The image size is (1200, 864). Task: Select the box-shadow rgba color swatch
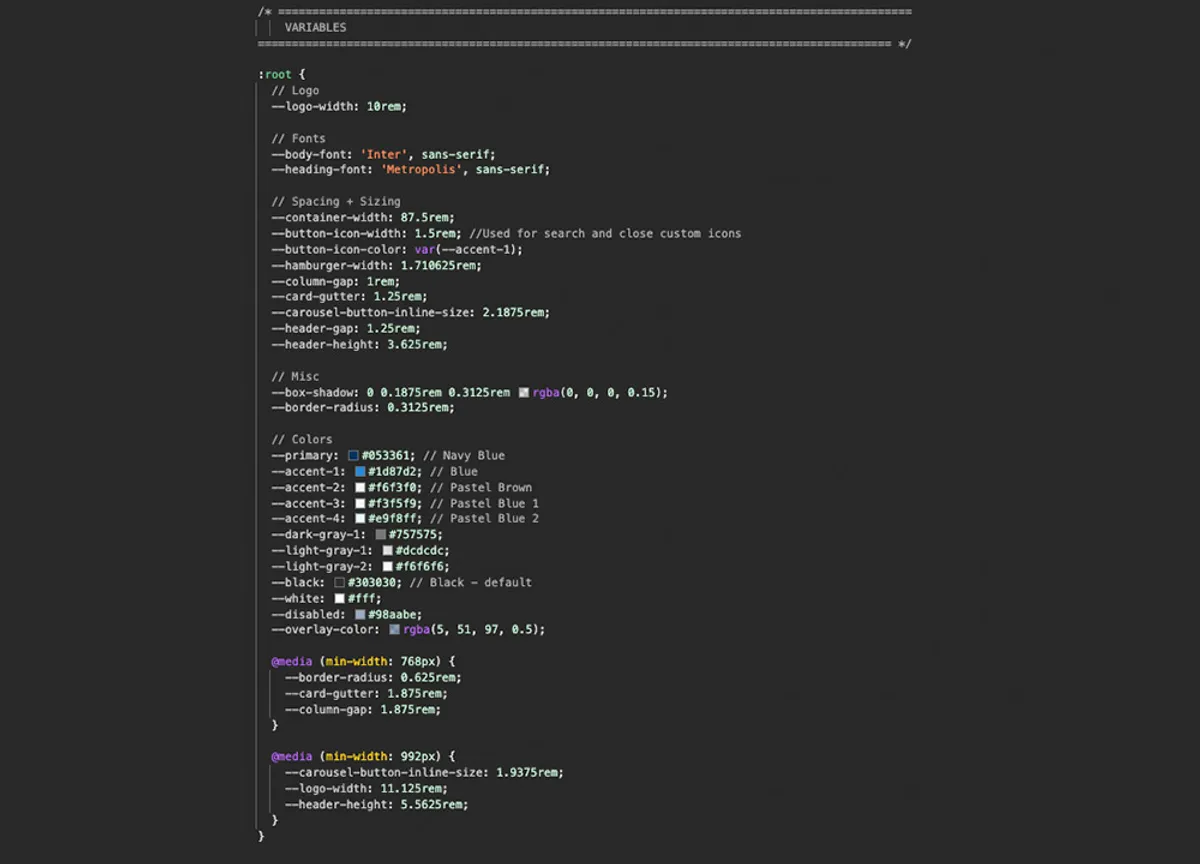point(523,392)
